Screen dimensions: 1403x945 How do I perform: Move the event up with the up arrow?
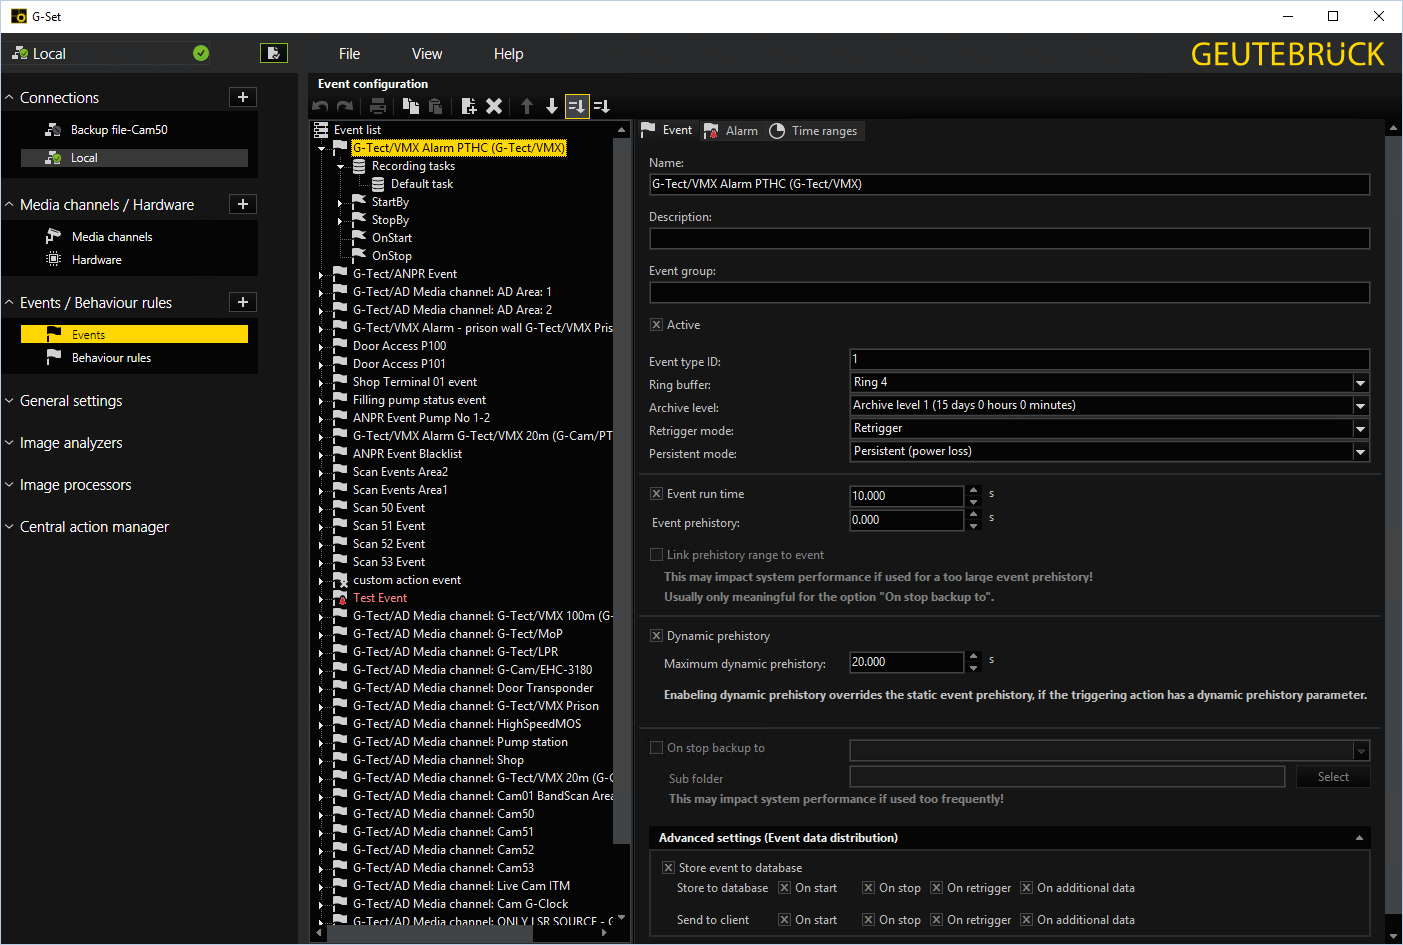527,106
